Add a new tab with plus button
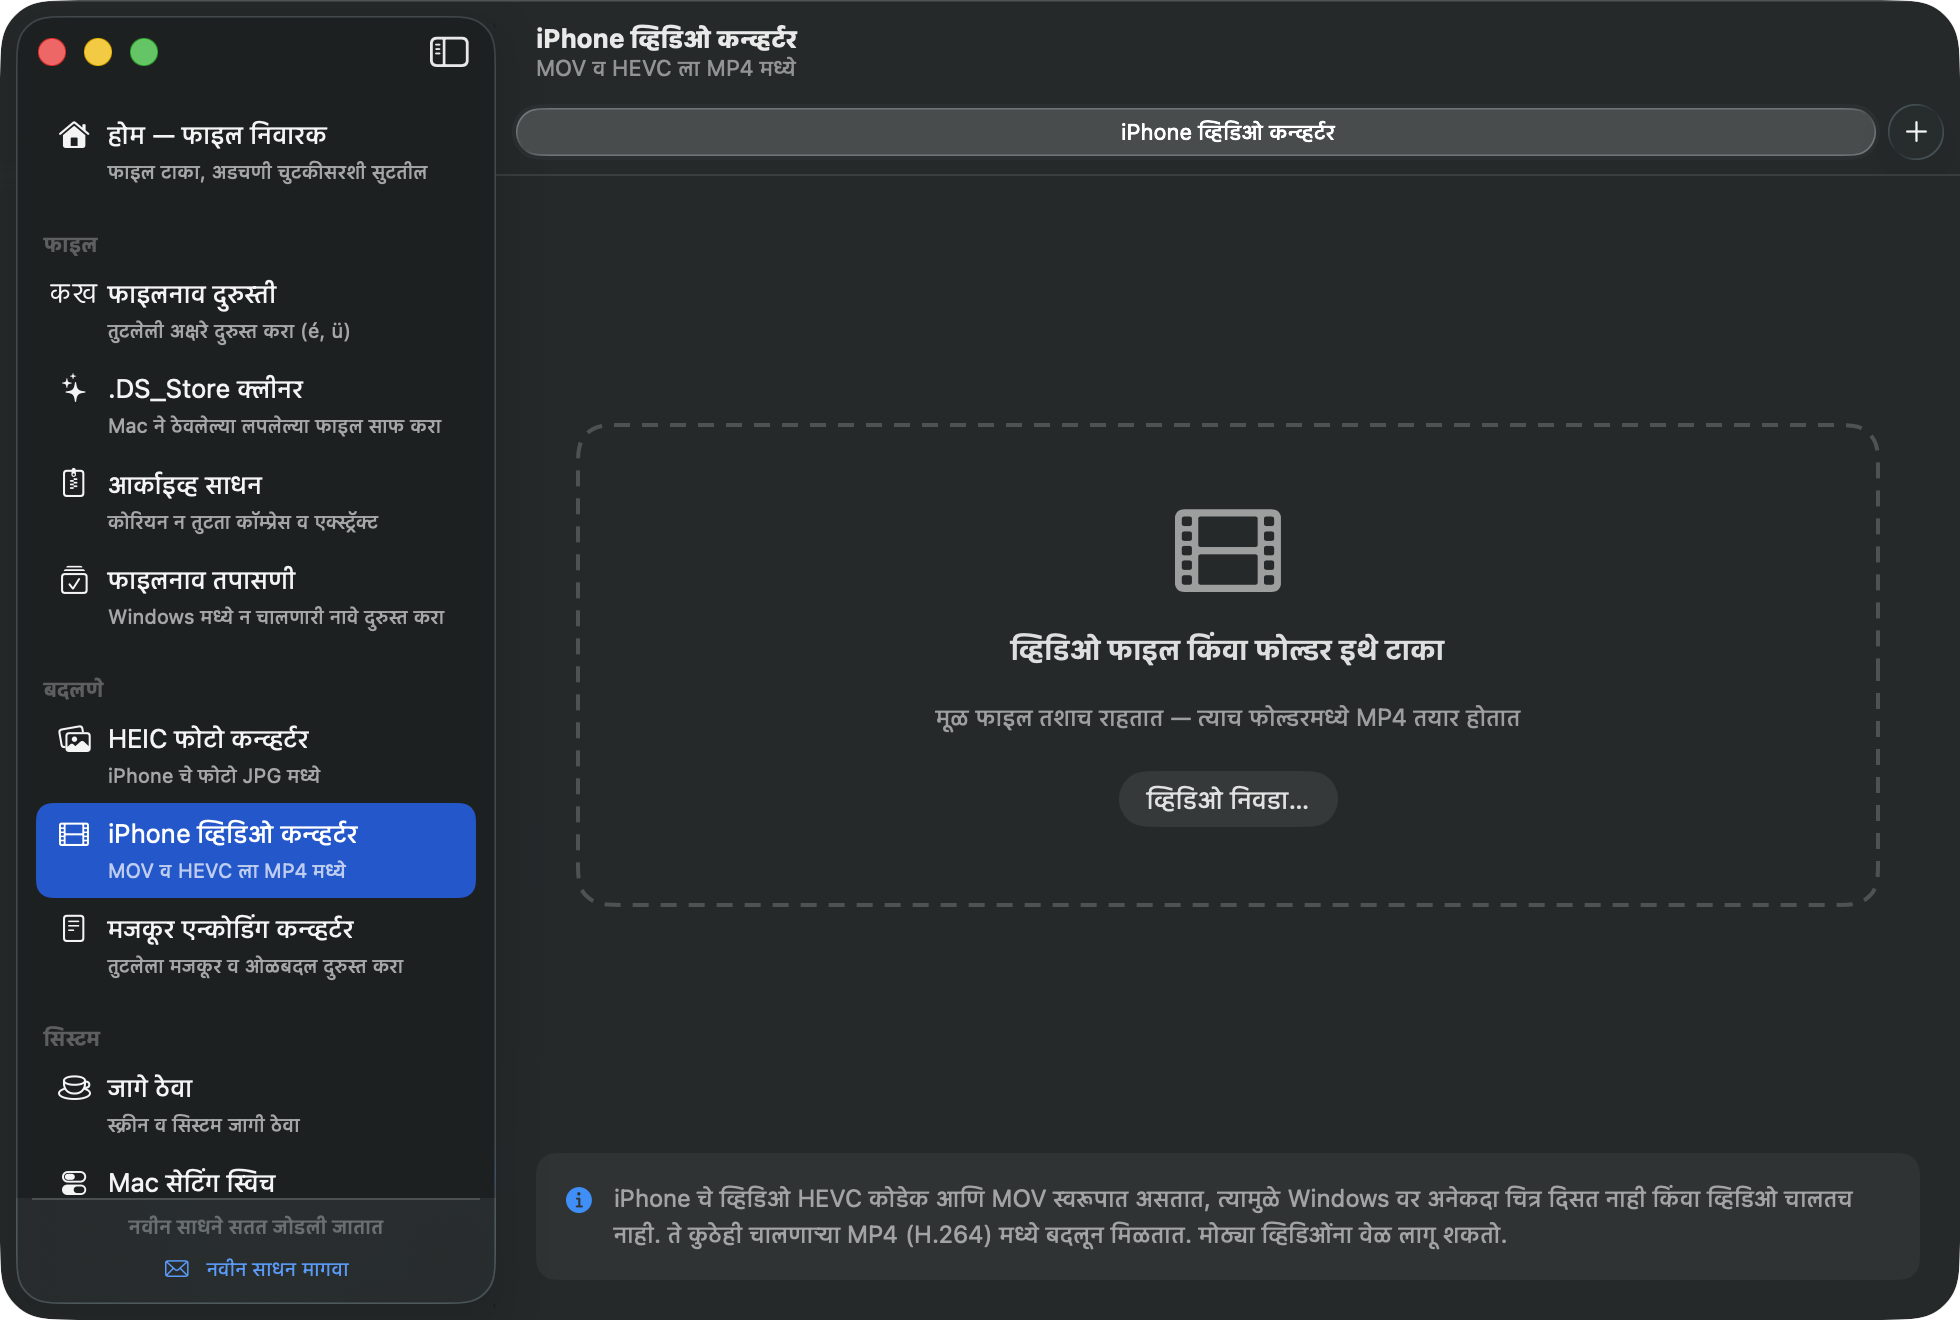 pos(1916,132)
